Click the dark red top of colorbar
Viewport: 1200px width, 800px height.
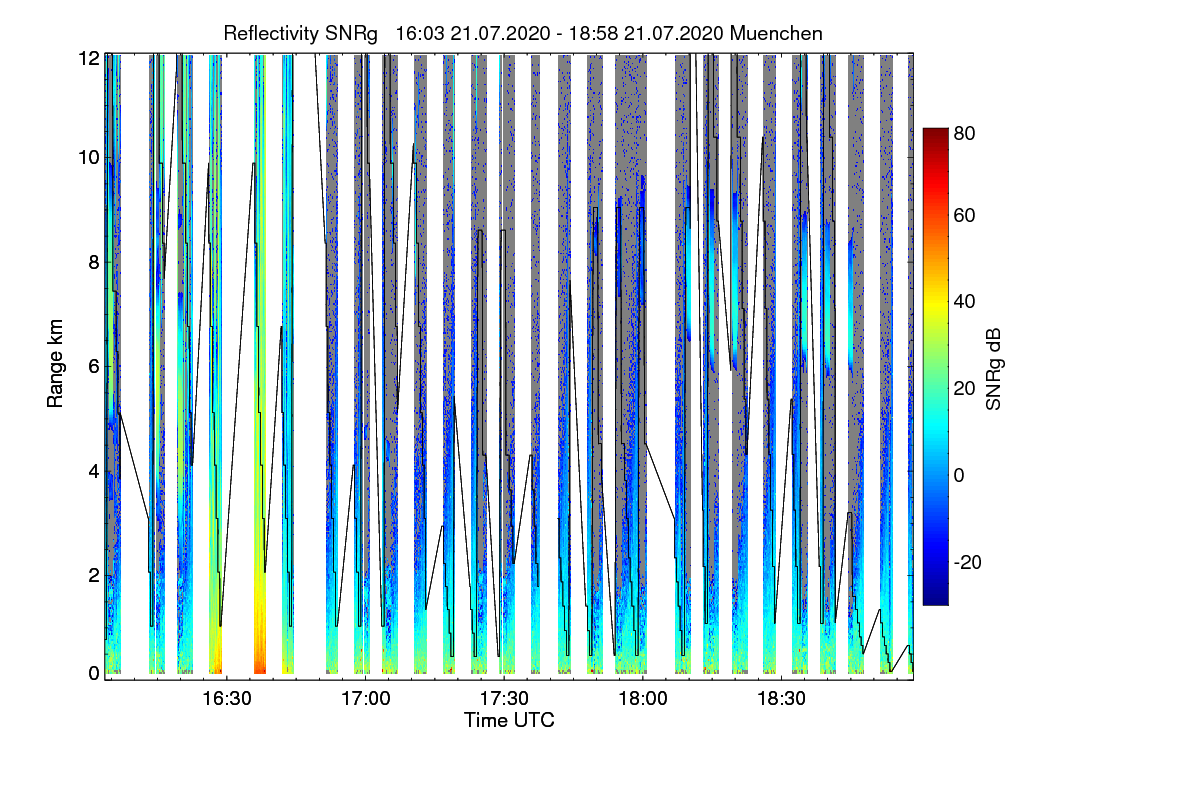tap(934, 134)
